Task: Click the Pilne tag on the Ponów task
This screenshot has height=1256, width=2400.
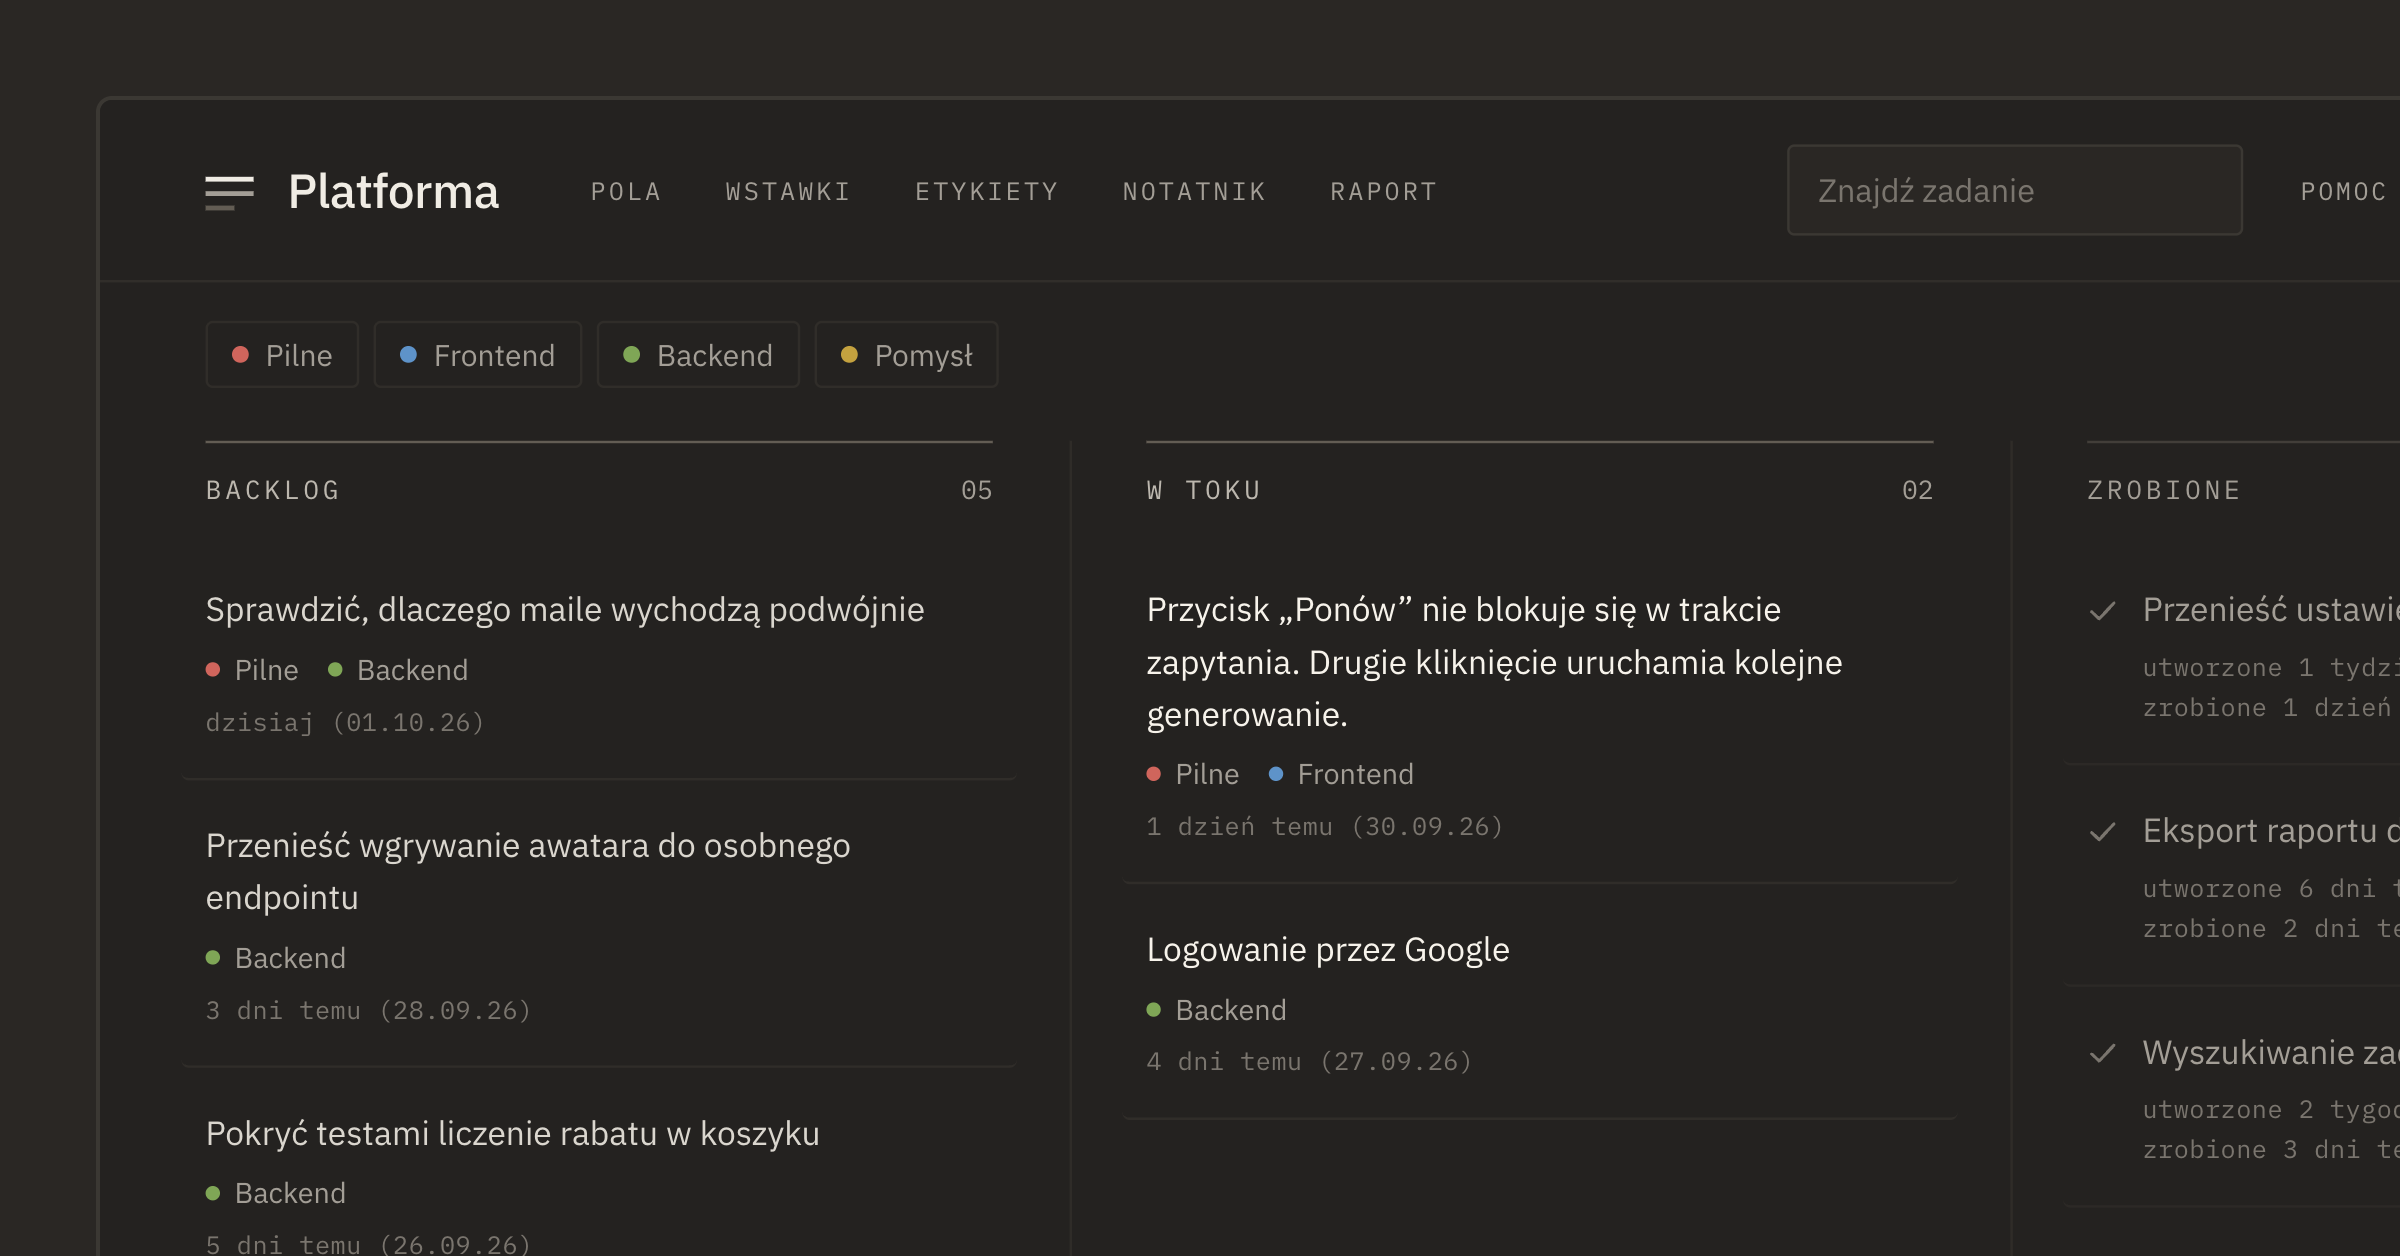Action: click(1193, 774)
